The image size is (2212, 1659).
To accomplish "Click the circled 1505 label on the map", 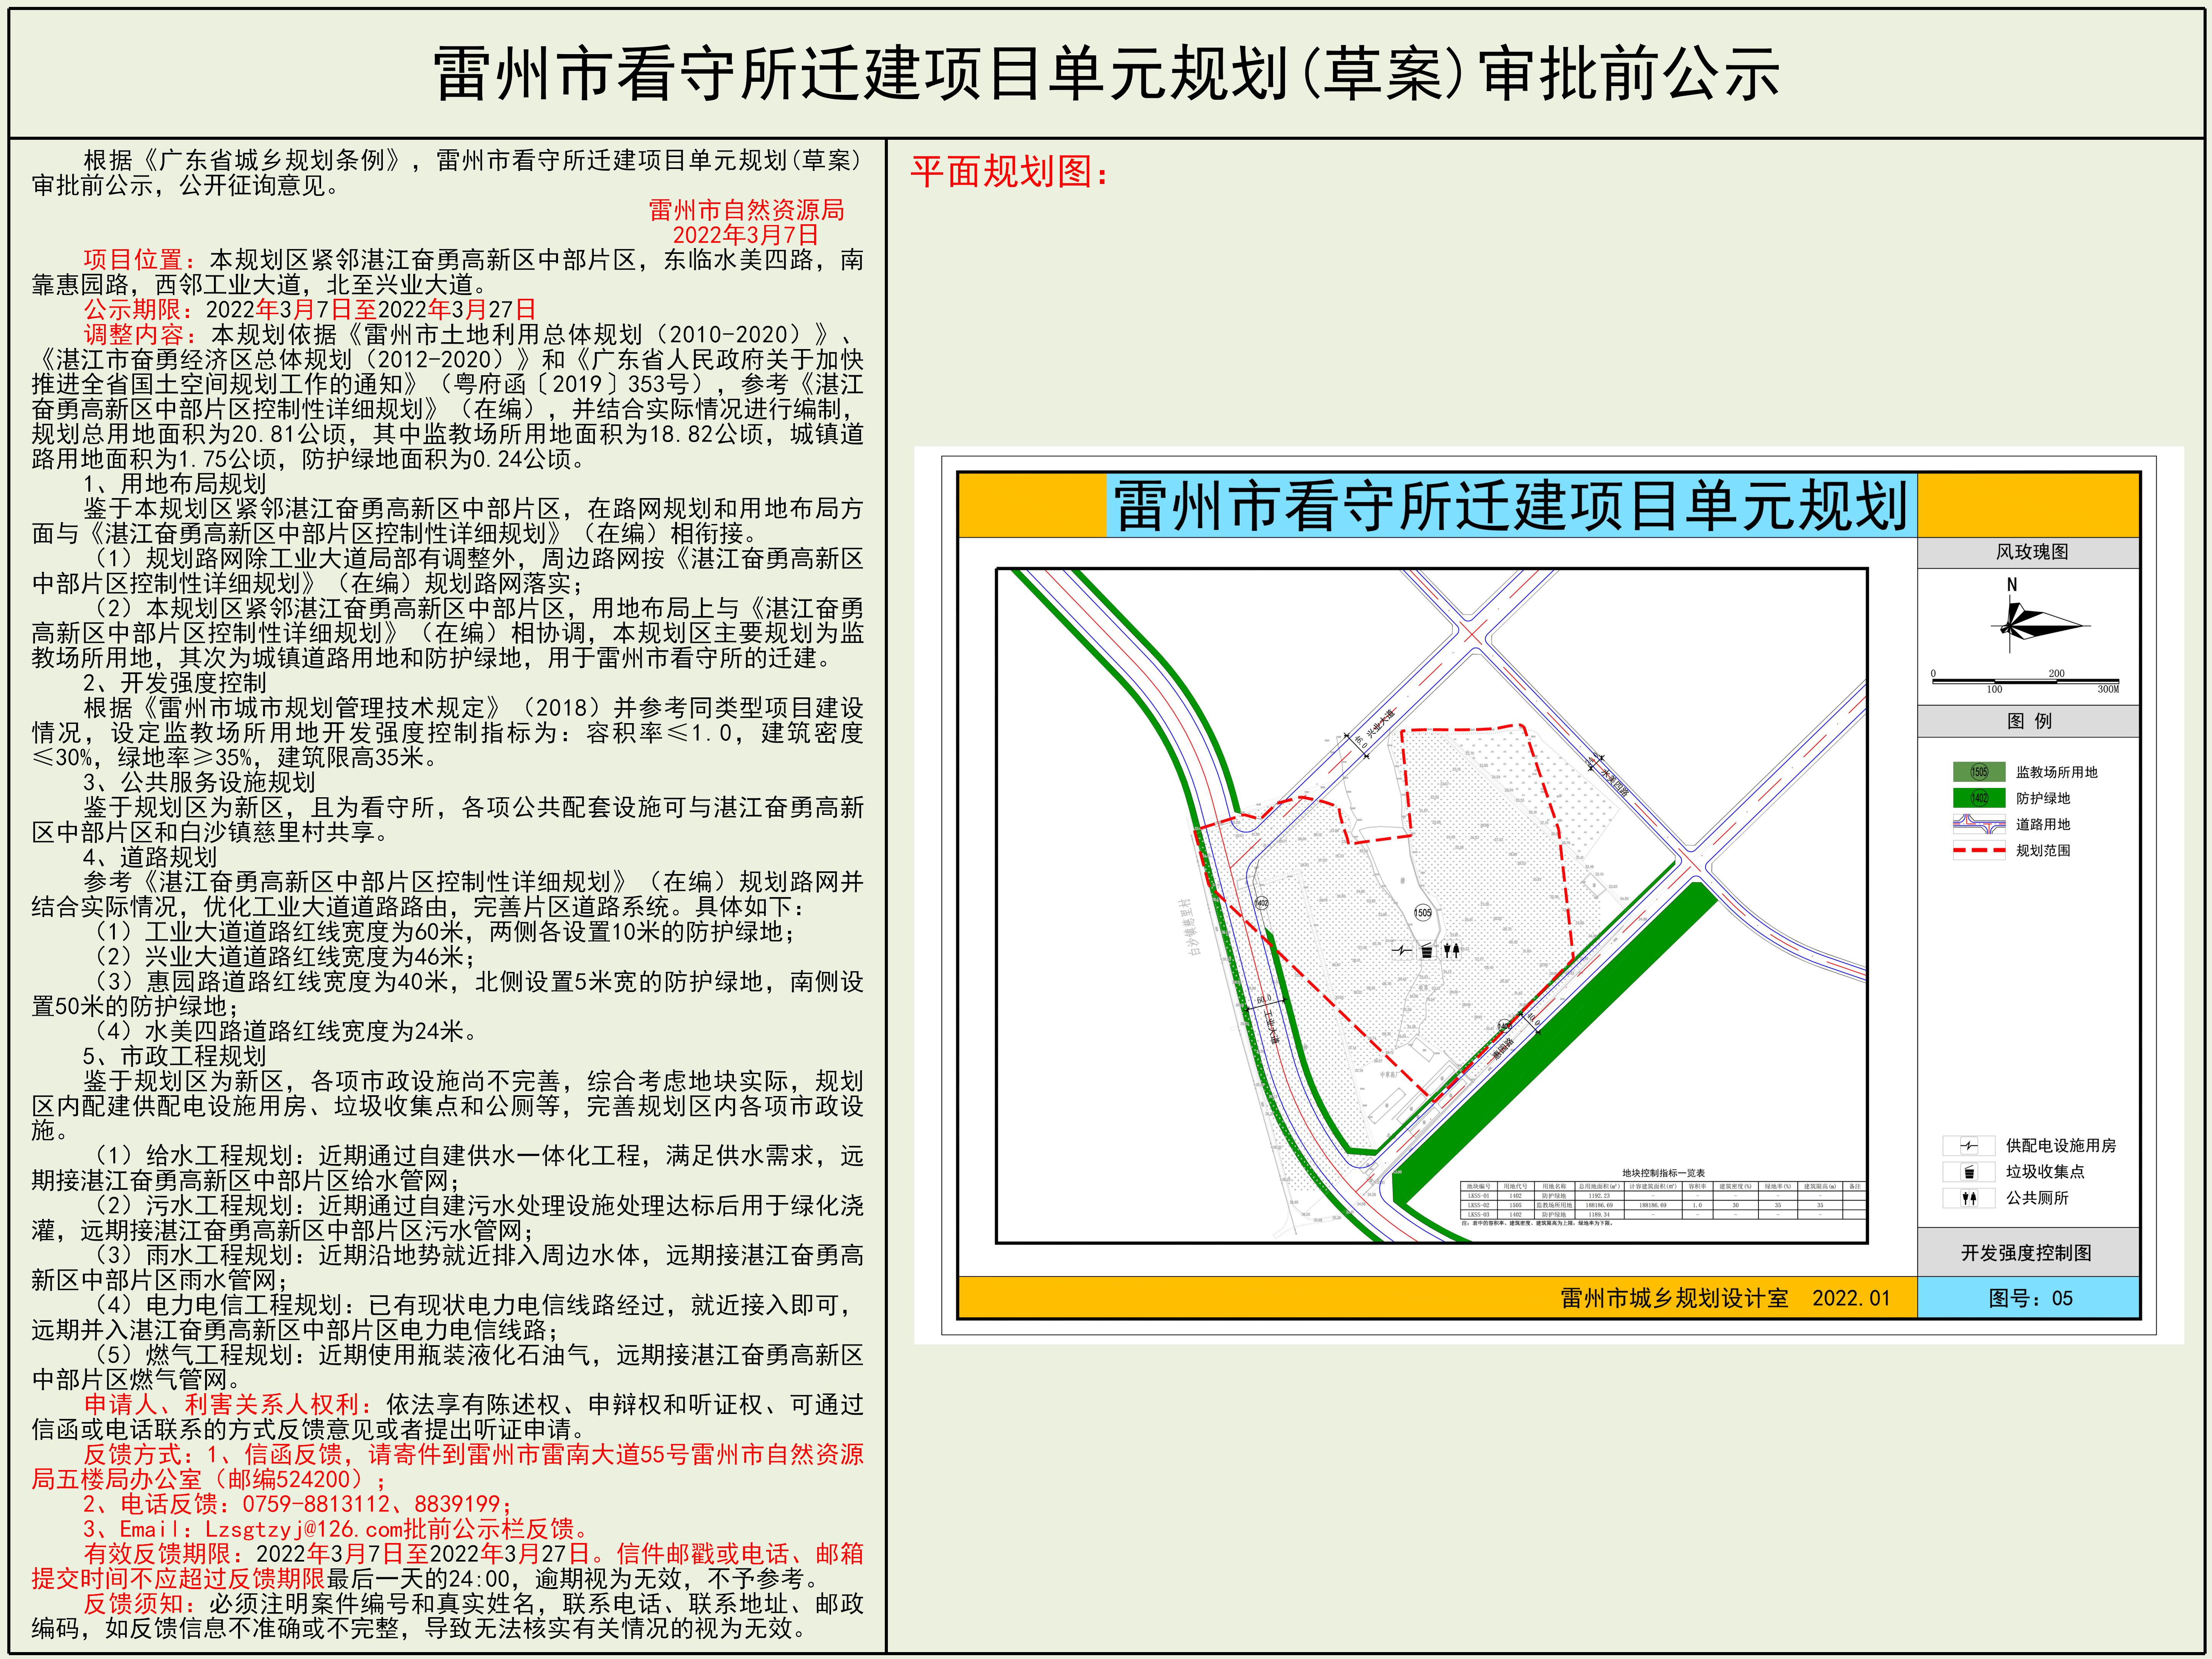I will click(x=1423, y=912).
